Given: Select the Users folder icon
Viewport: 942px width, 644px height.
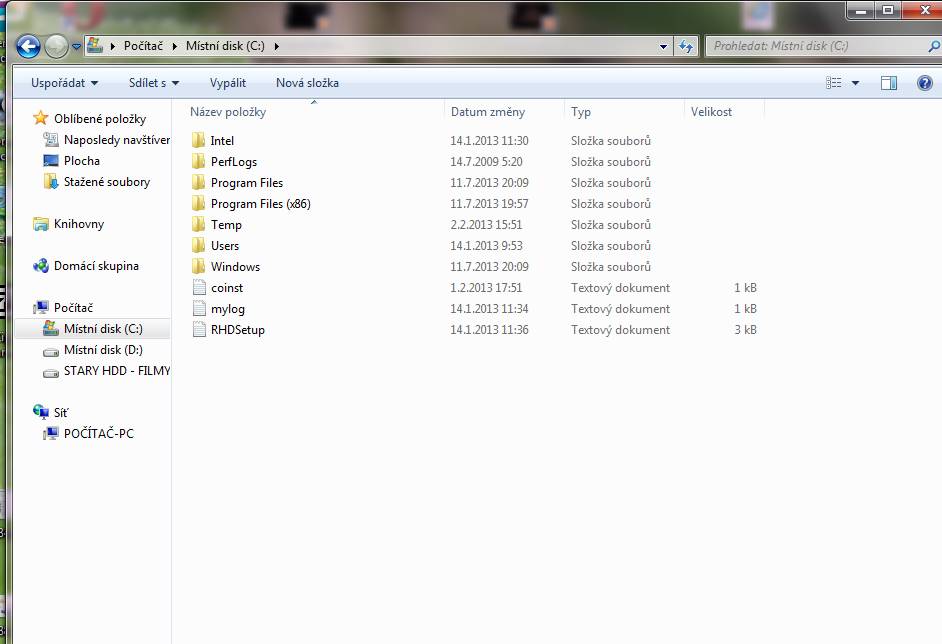Looking at the screenshot, I should (x=198, y=246).
